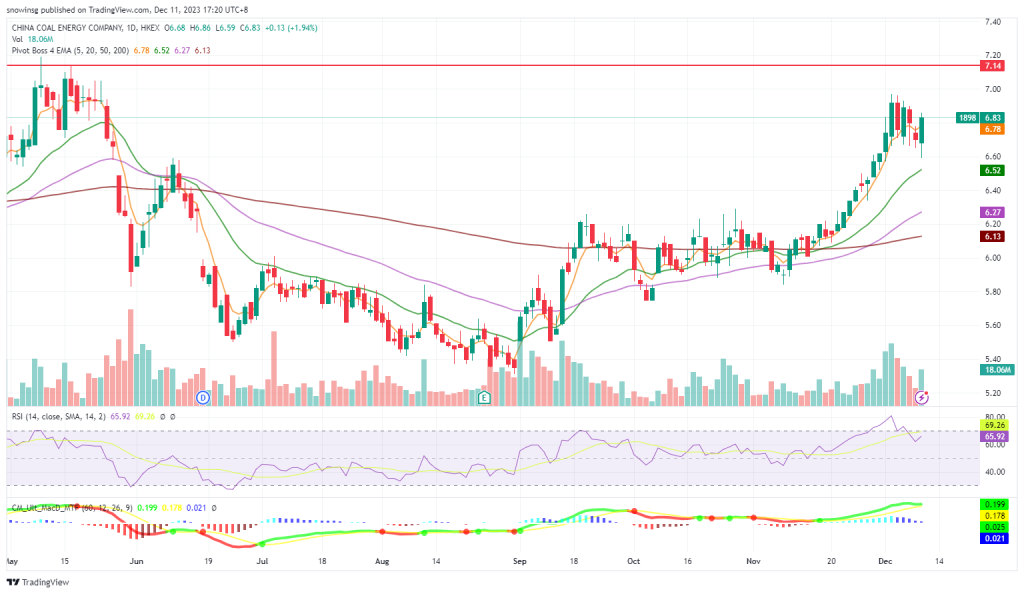Click the 'Jun' time axis label
The image size is (1024, 594).
(x=136, y=561)
